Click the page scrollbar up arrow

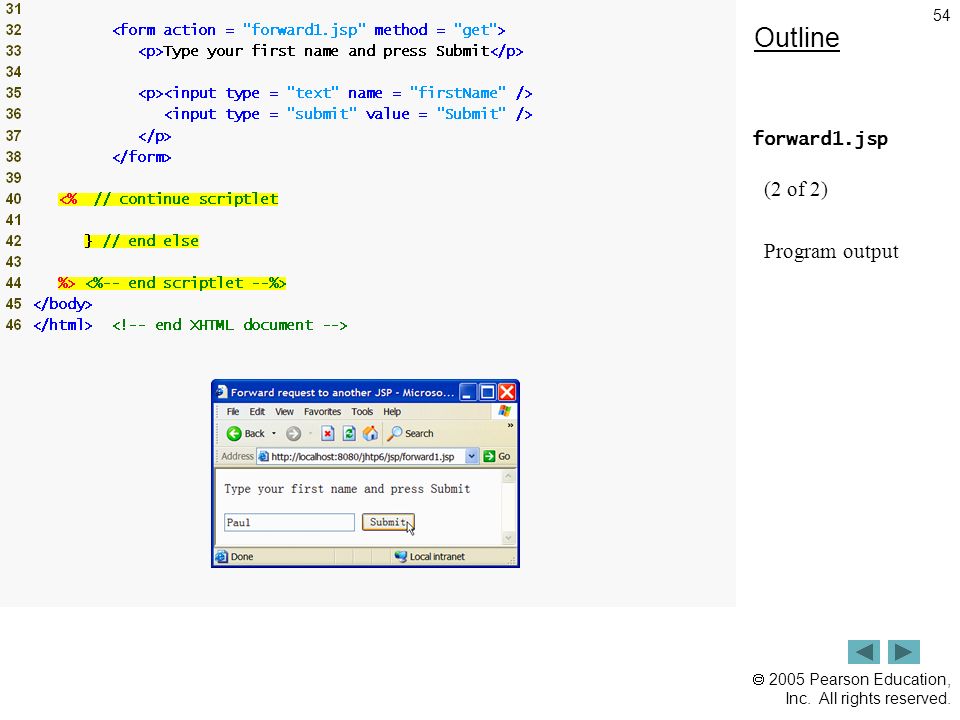[x=508, y=476]
